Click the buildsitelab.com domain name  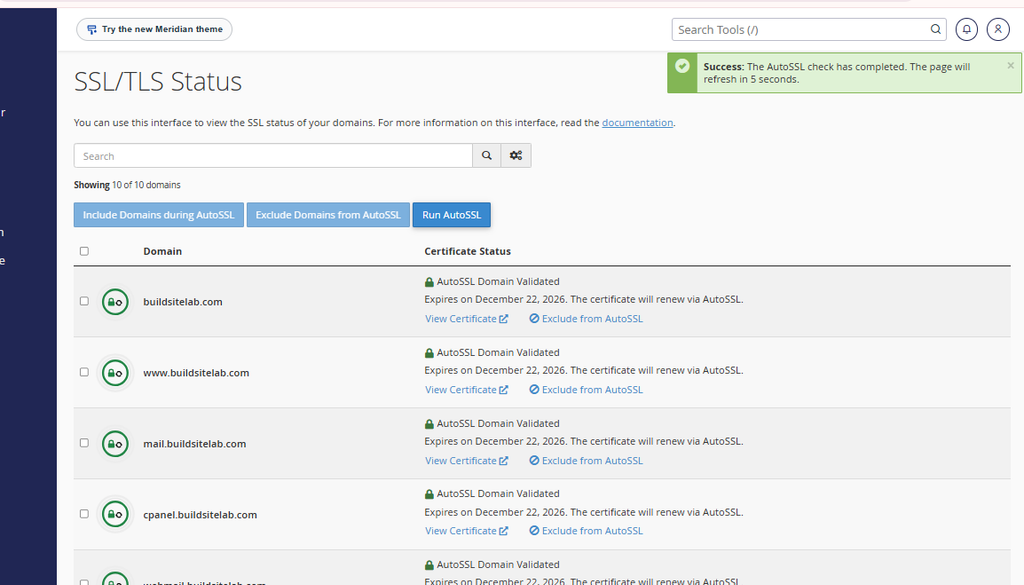pyautogui.click(x=183, y=302)
